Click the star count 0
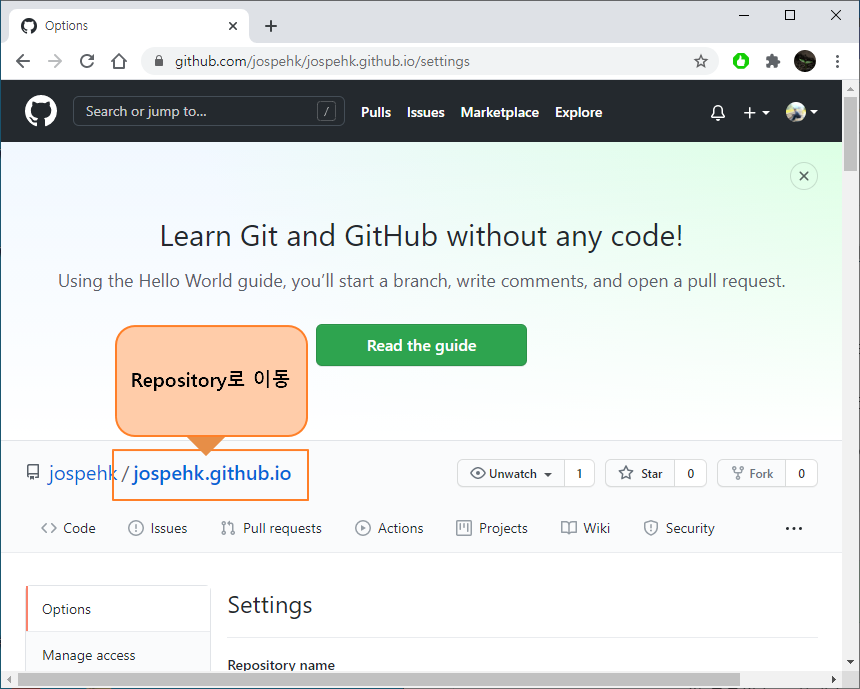This screenshot has width=860, height=689. tap(691, 473)
